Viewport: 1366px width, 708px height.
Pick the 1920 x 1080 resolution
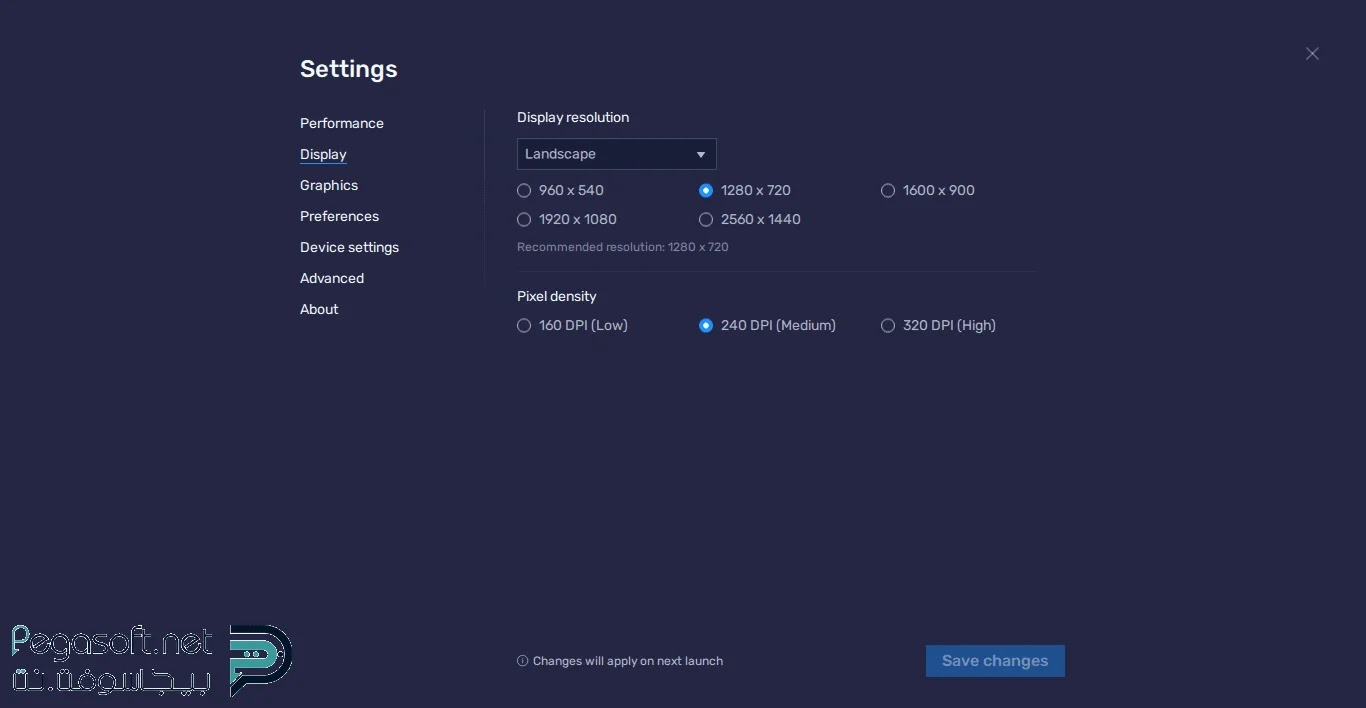(524, 220)
